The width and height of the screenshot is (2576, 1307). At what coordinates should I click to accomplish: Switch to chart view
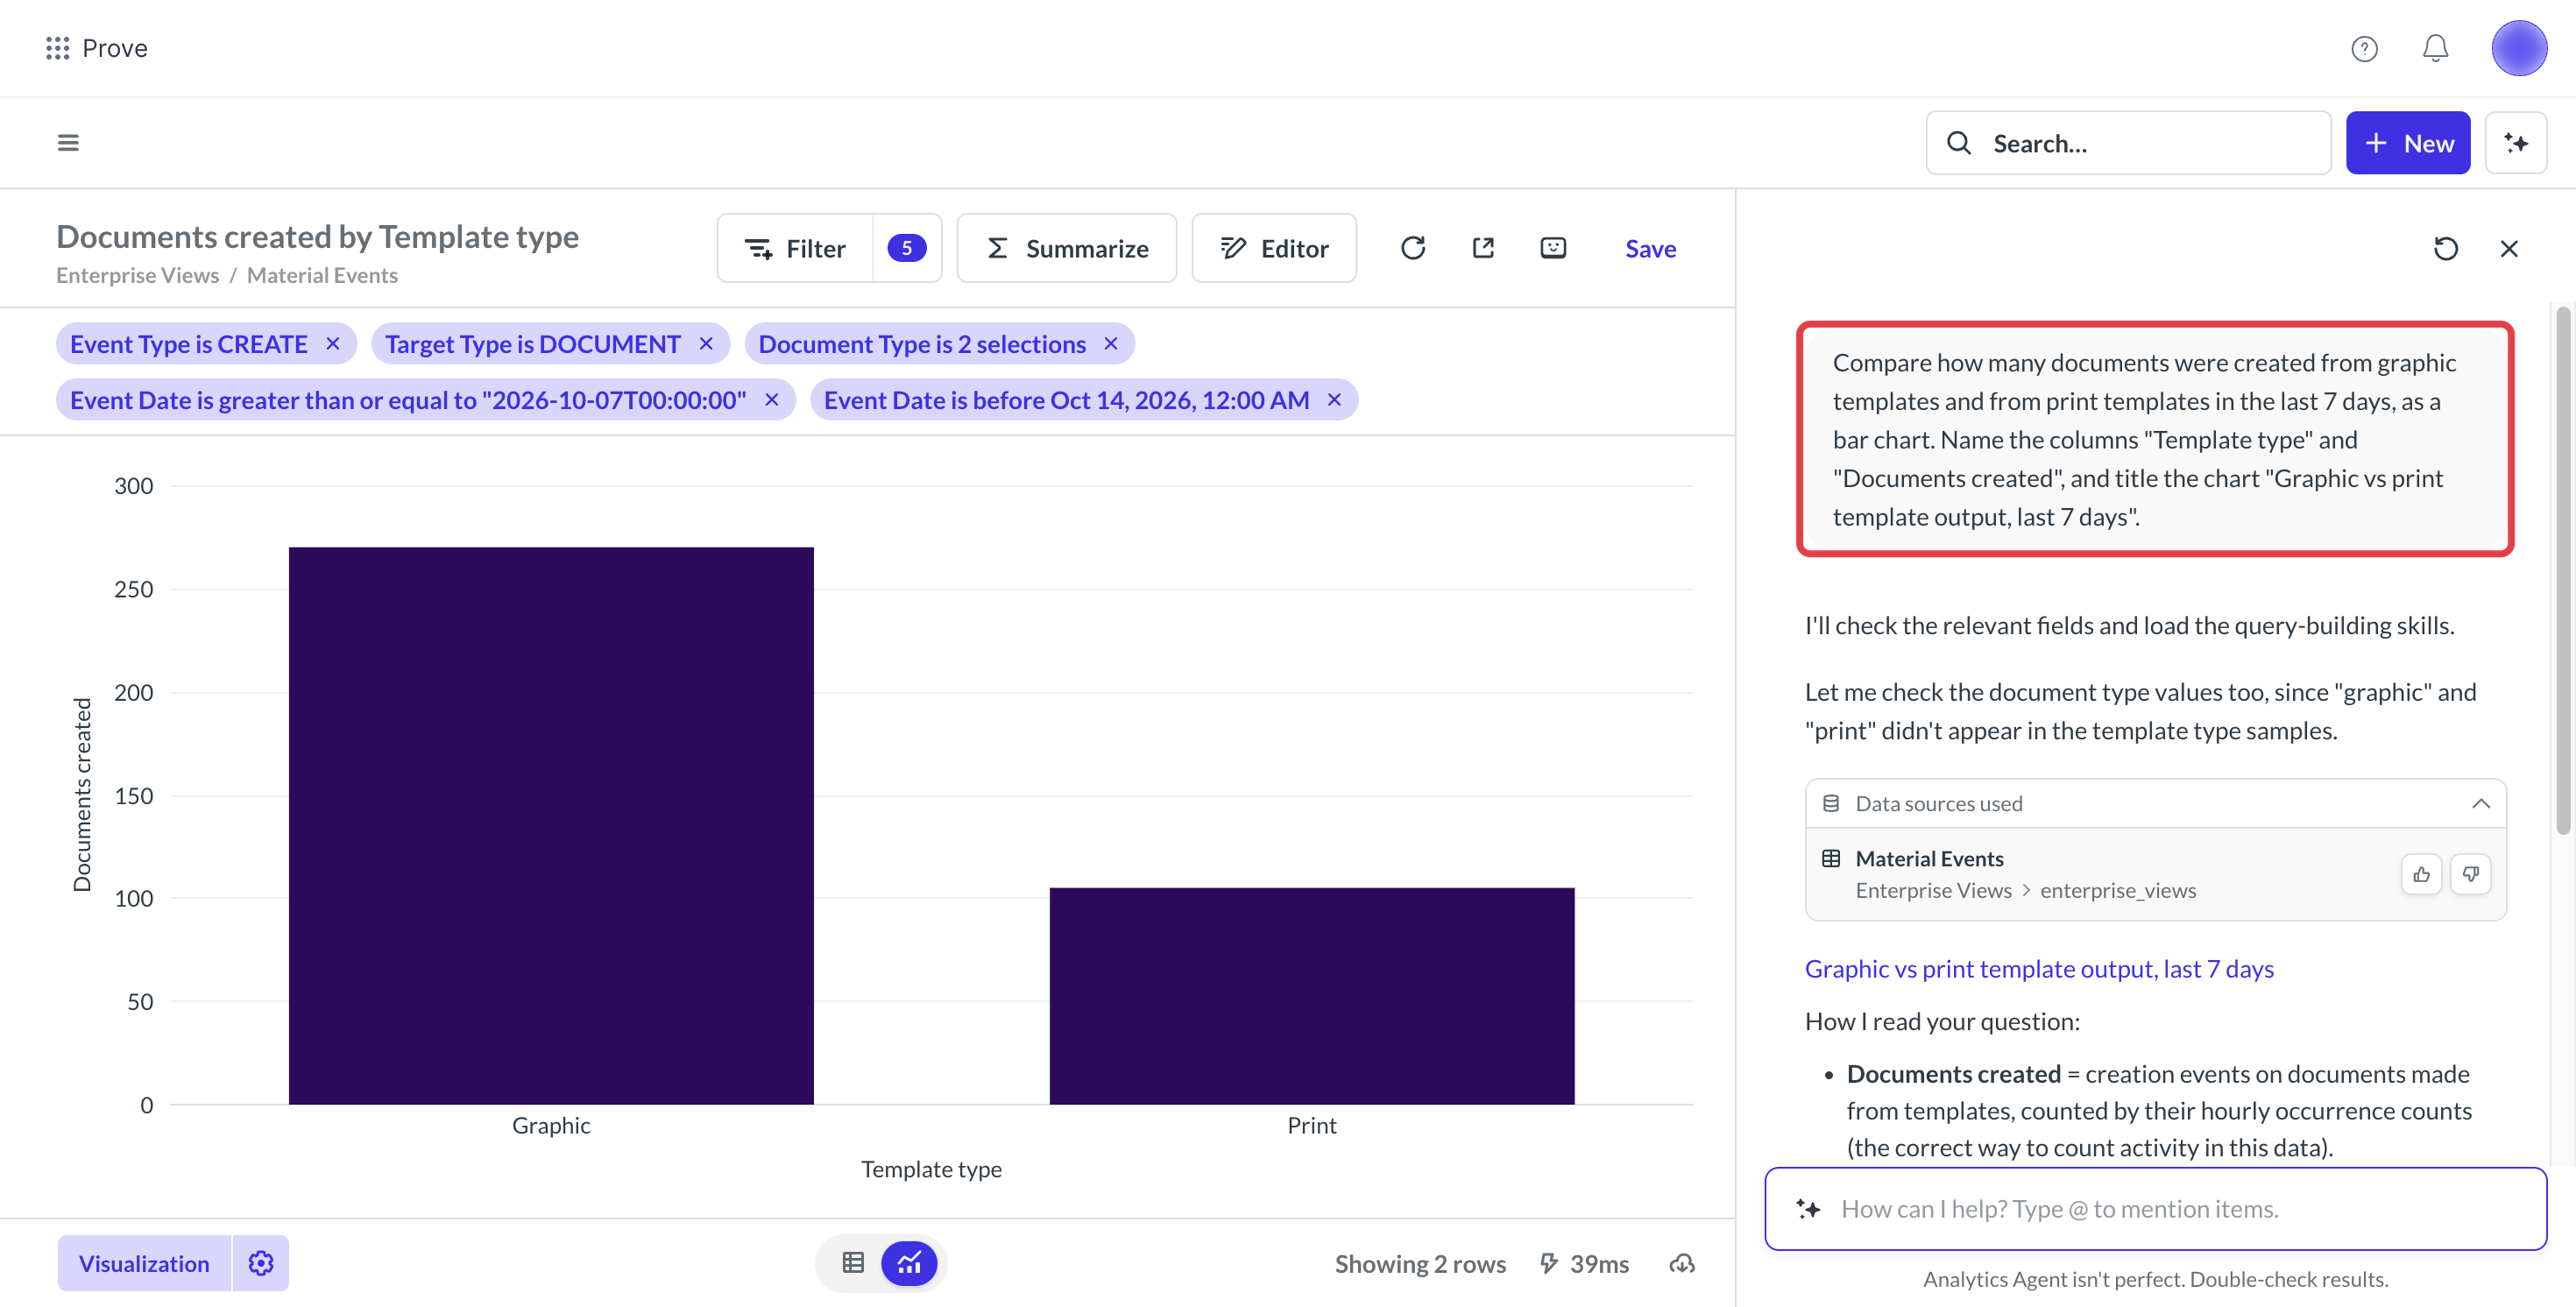coord(908,1263)
